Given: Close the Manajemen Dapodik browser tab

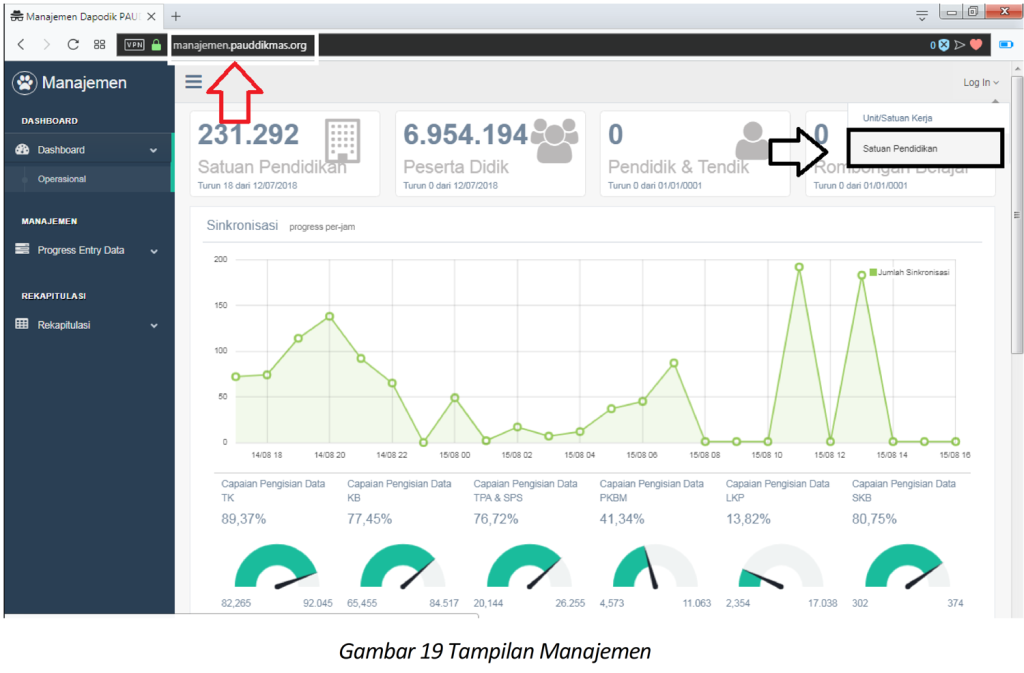Looking at the screenshot, I should (x=151, y=17).
